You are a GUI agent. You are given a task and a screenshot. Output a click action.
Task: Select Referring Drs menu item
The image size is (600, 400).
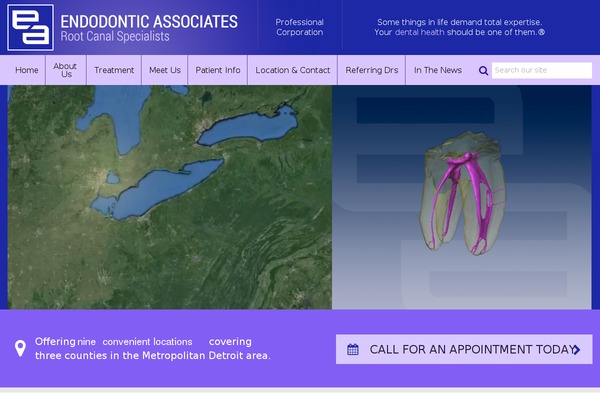pos(372,70)
